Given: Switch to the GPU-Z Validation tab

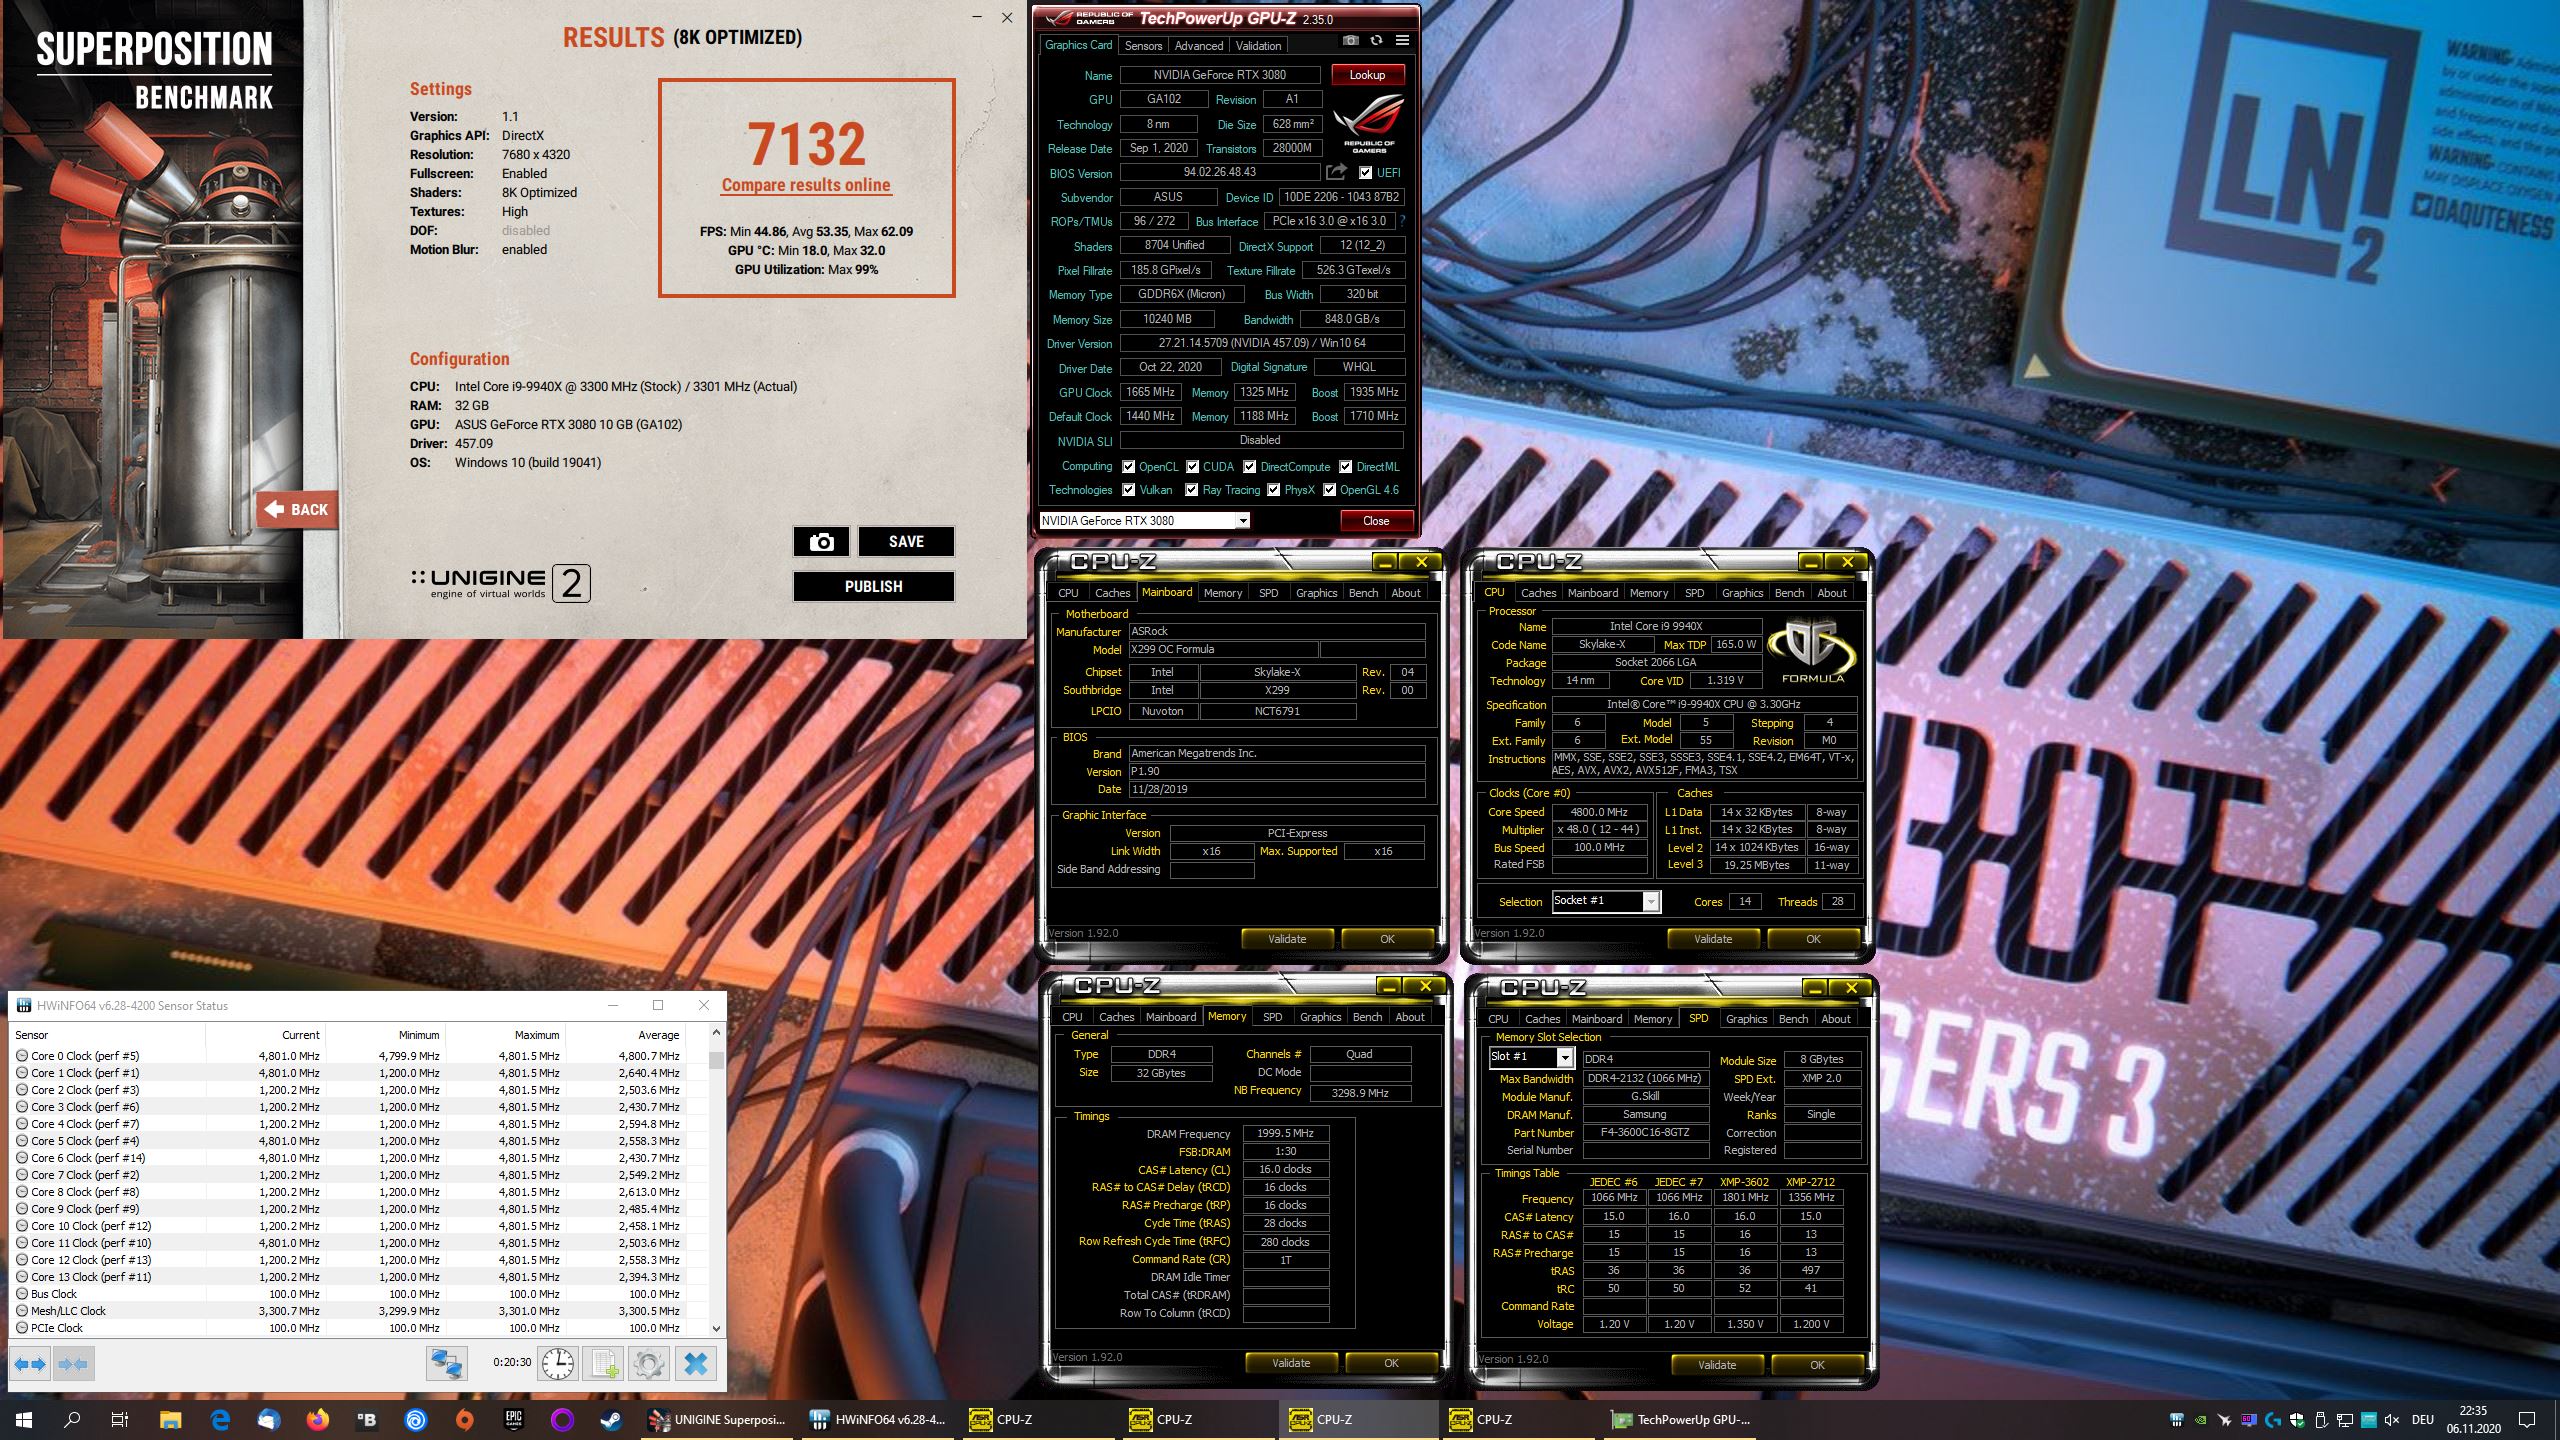Looking at the screenshot, I should point(1258,45).
